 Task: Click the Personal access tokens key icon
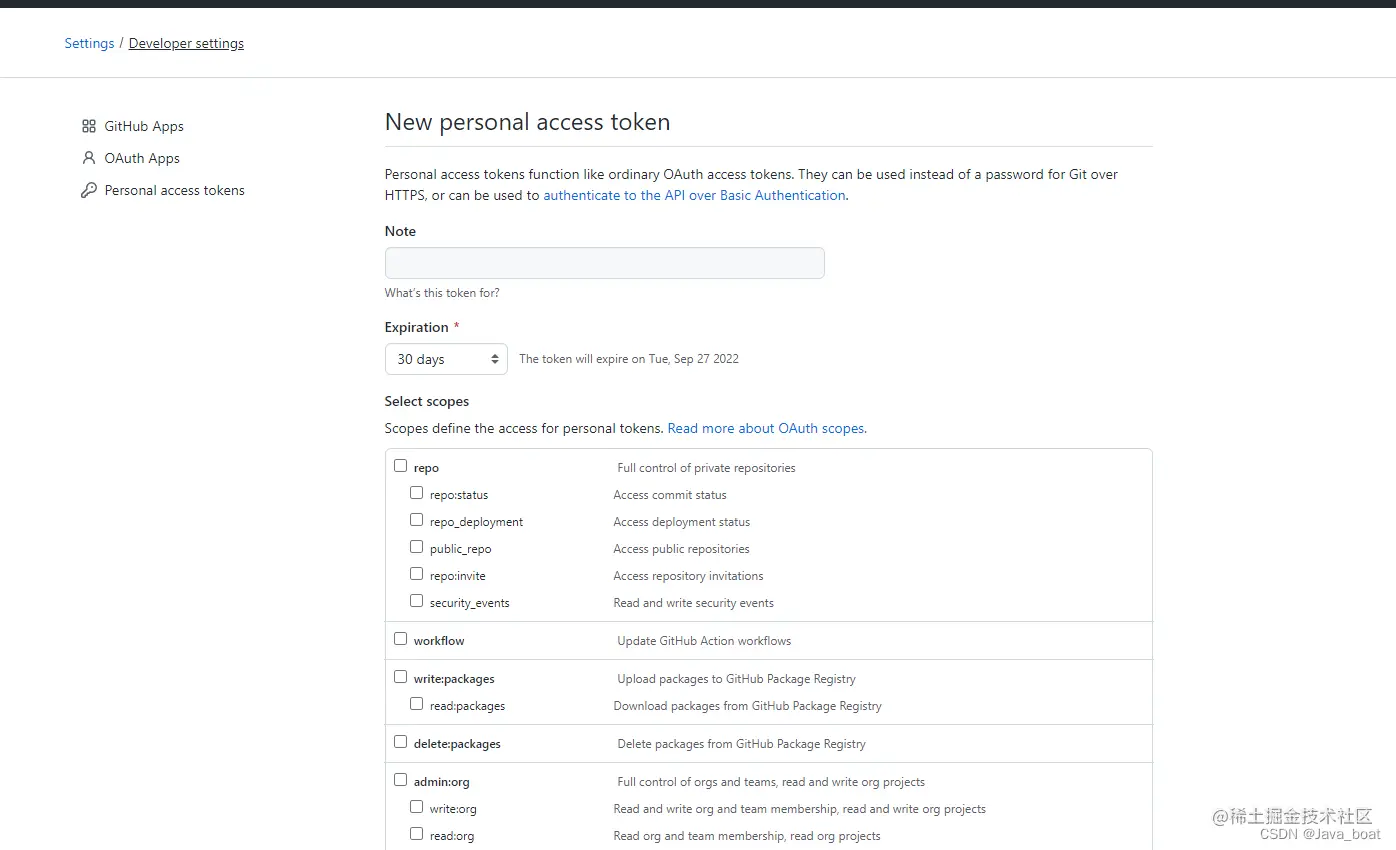tap(89, 190)
